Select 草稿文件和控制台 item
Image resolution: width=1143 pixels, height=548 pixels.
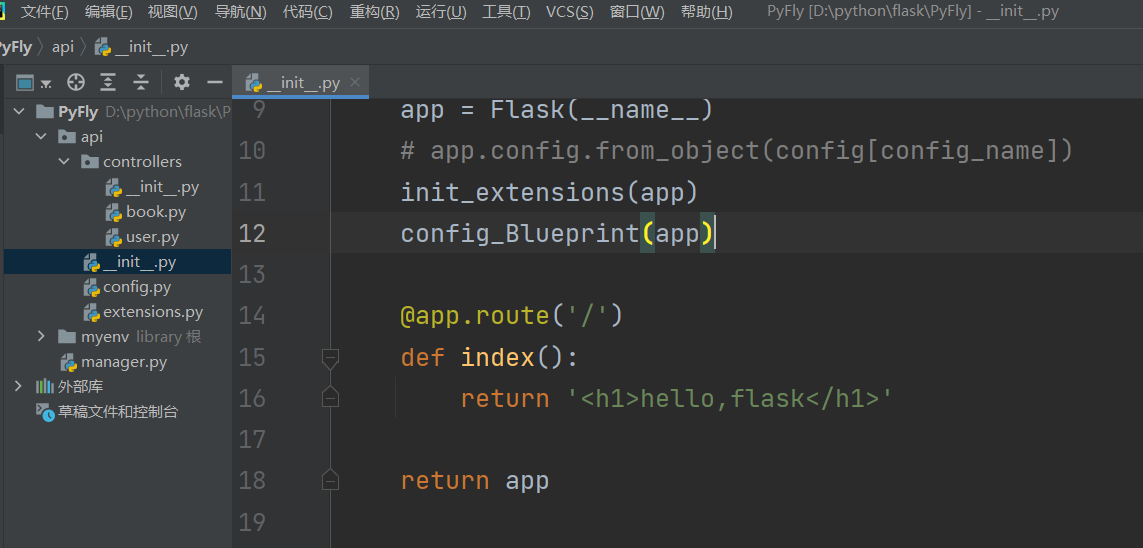click(117, 412)
